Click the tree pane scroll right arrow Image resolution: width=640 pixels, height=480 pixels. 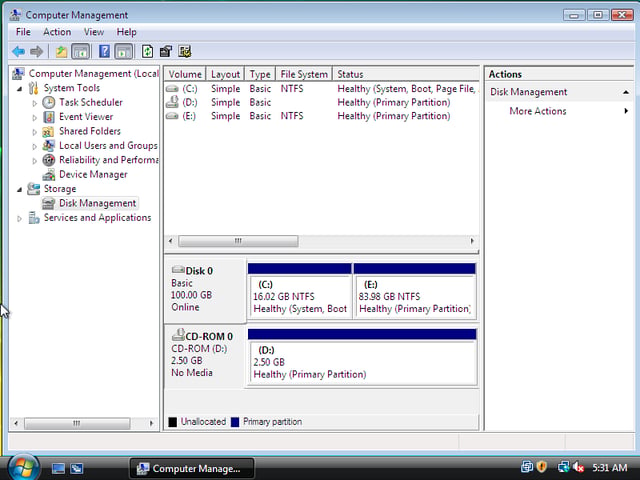[x=151, y=423]
